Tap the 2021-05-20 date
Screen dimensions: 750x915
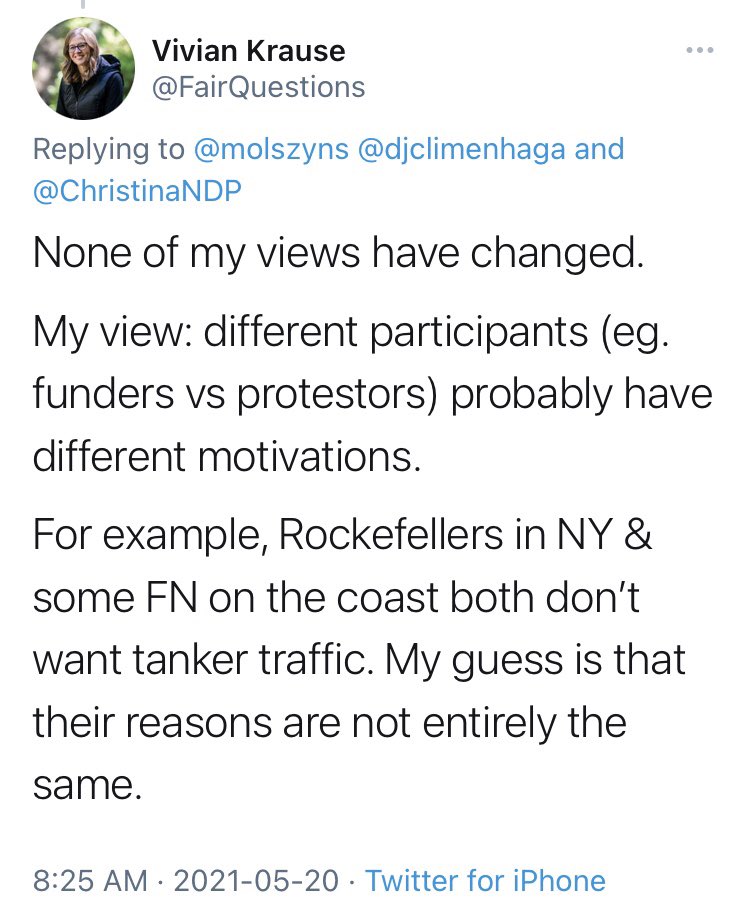coord(256,880)
